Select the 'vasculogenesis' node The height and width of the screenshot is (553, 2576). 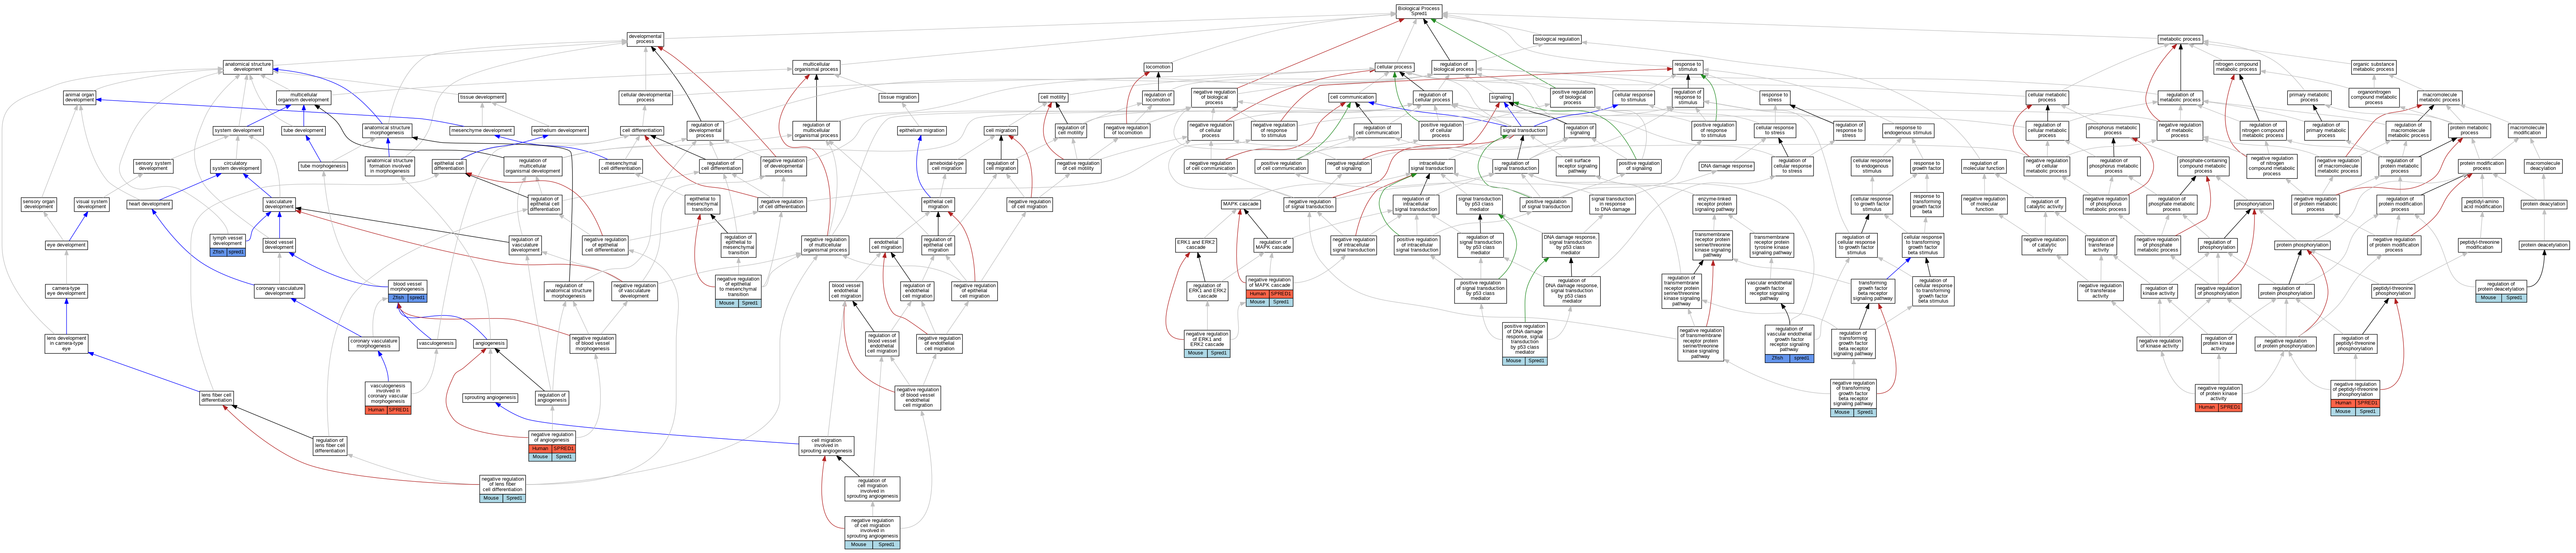(x=436, y=343)
